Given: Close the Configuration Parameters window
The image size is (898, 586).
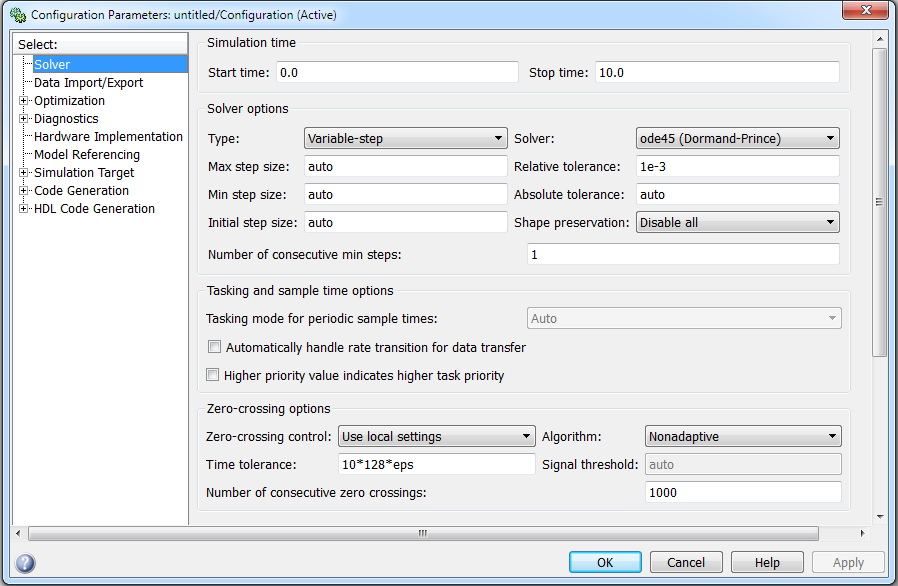Looking at the screenshot, I should (865, 10).
